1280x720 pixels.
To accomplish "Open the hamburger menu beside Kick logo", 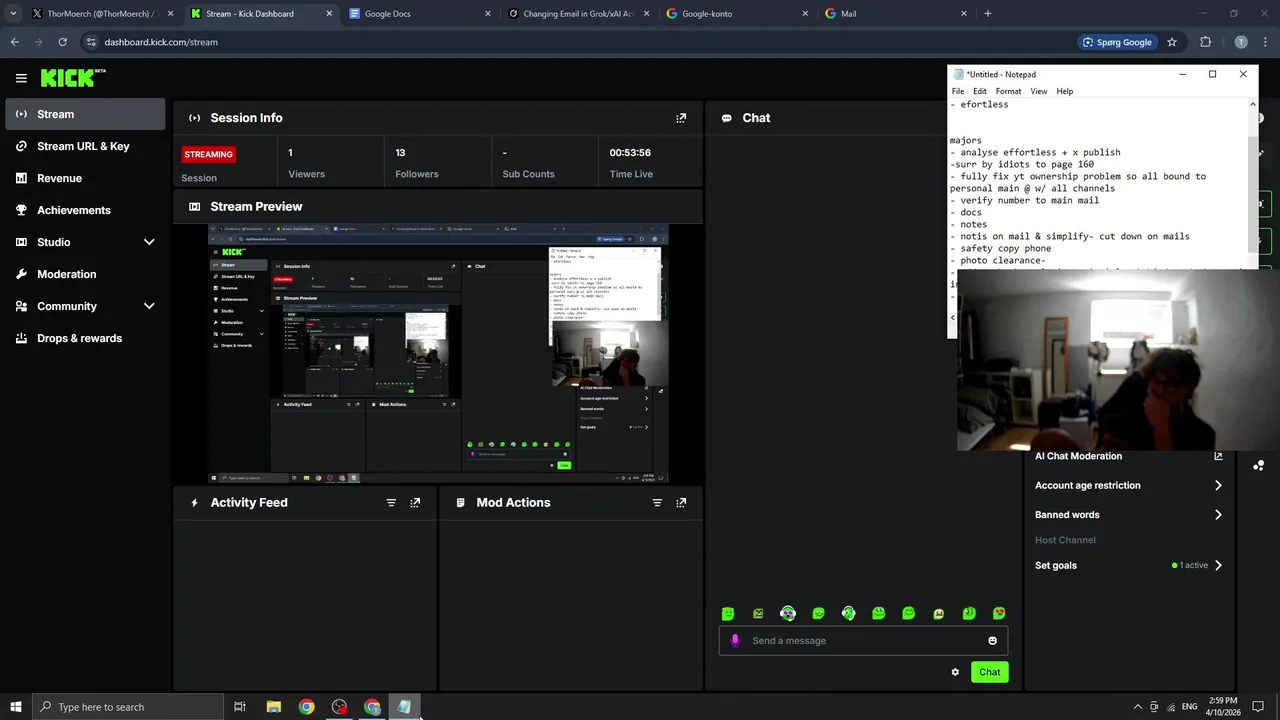I will (x=21, y=78).
